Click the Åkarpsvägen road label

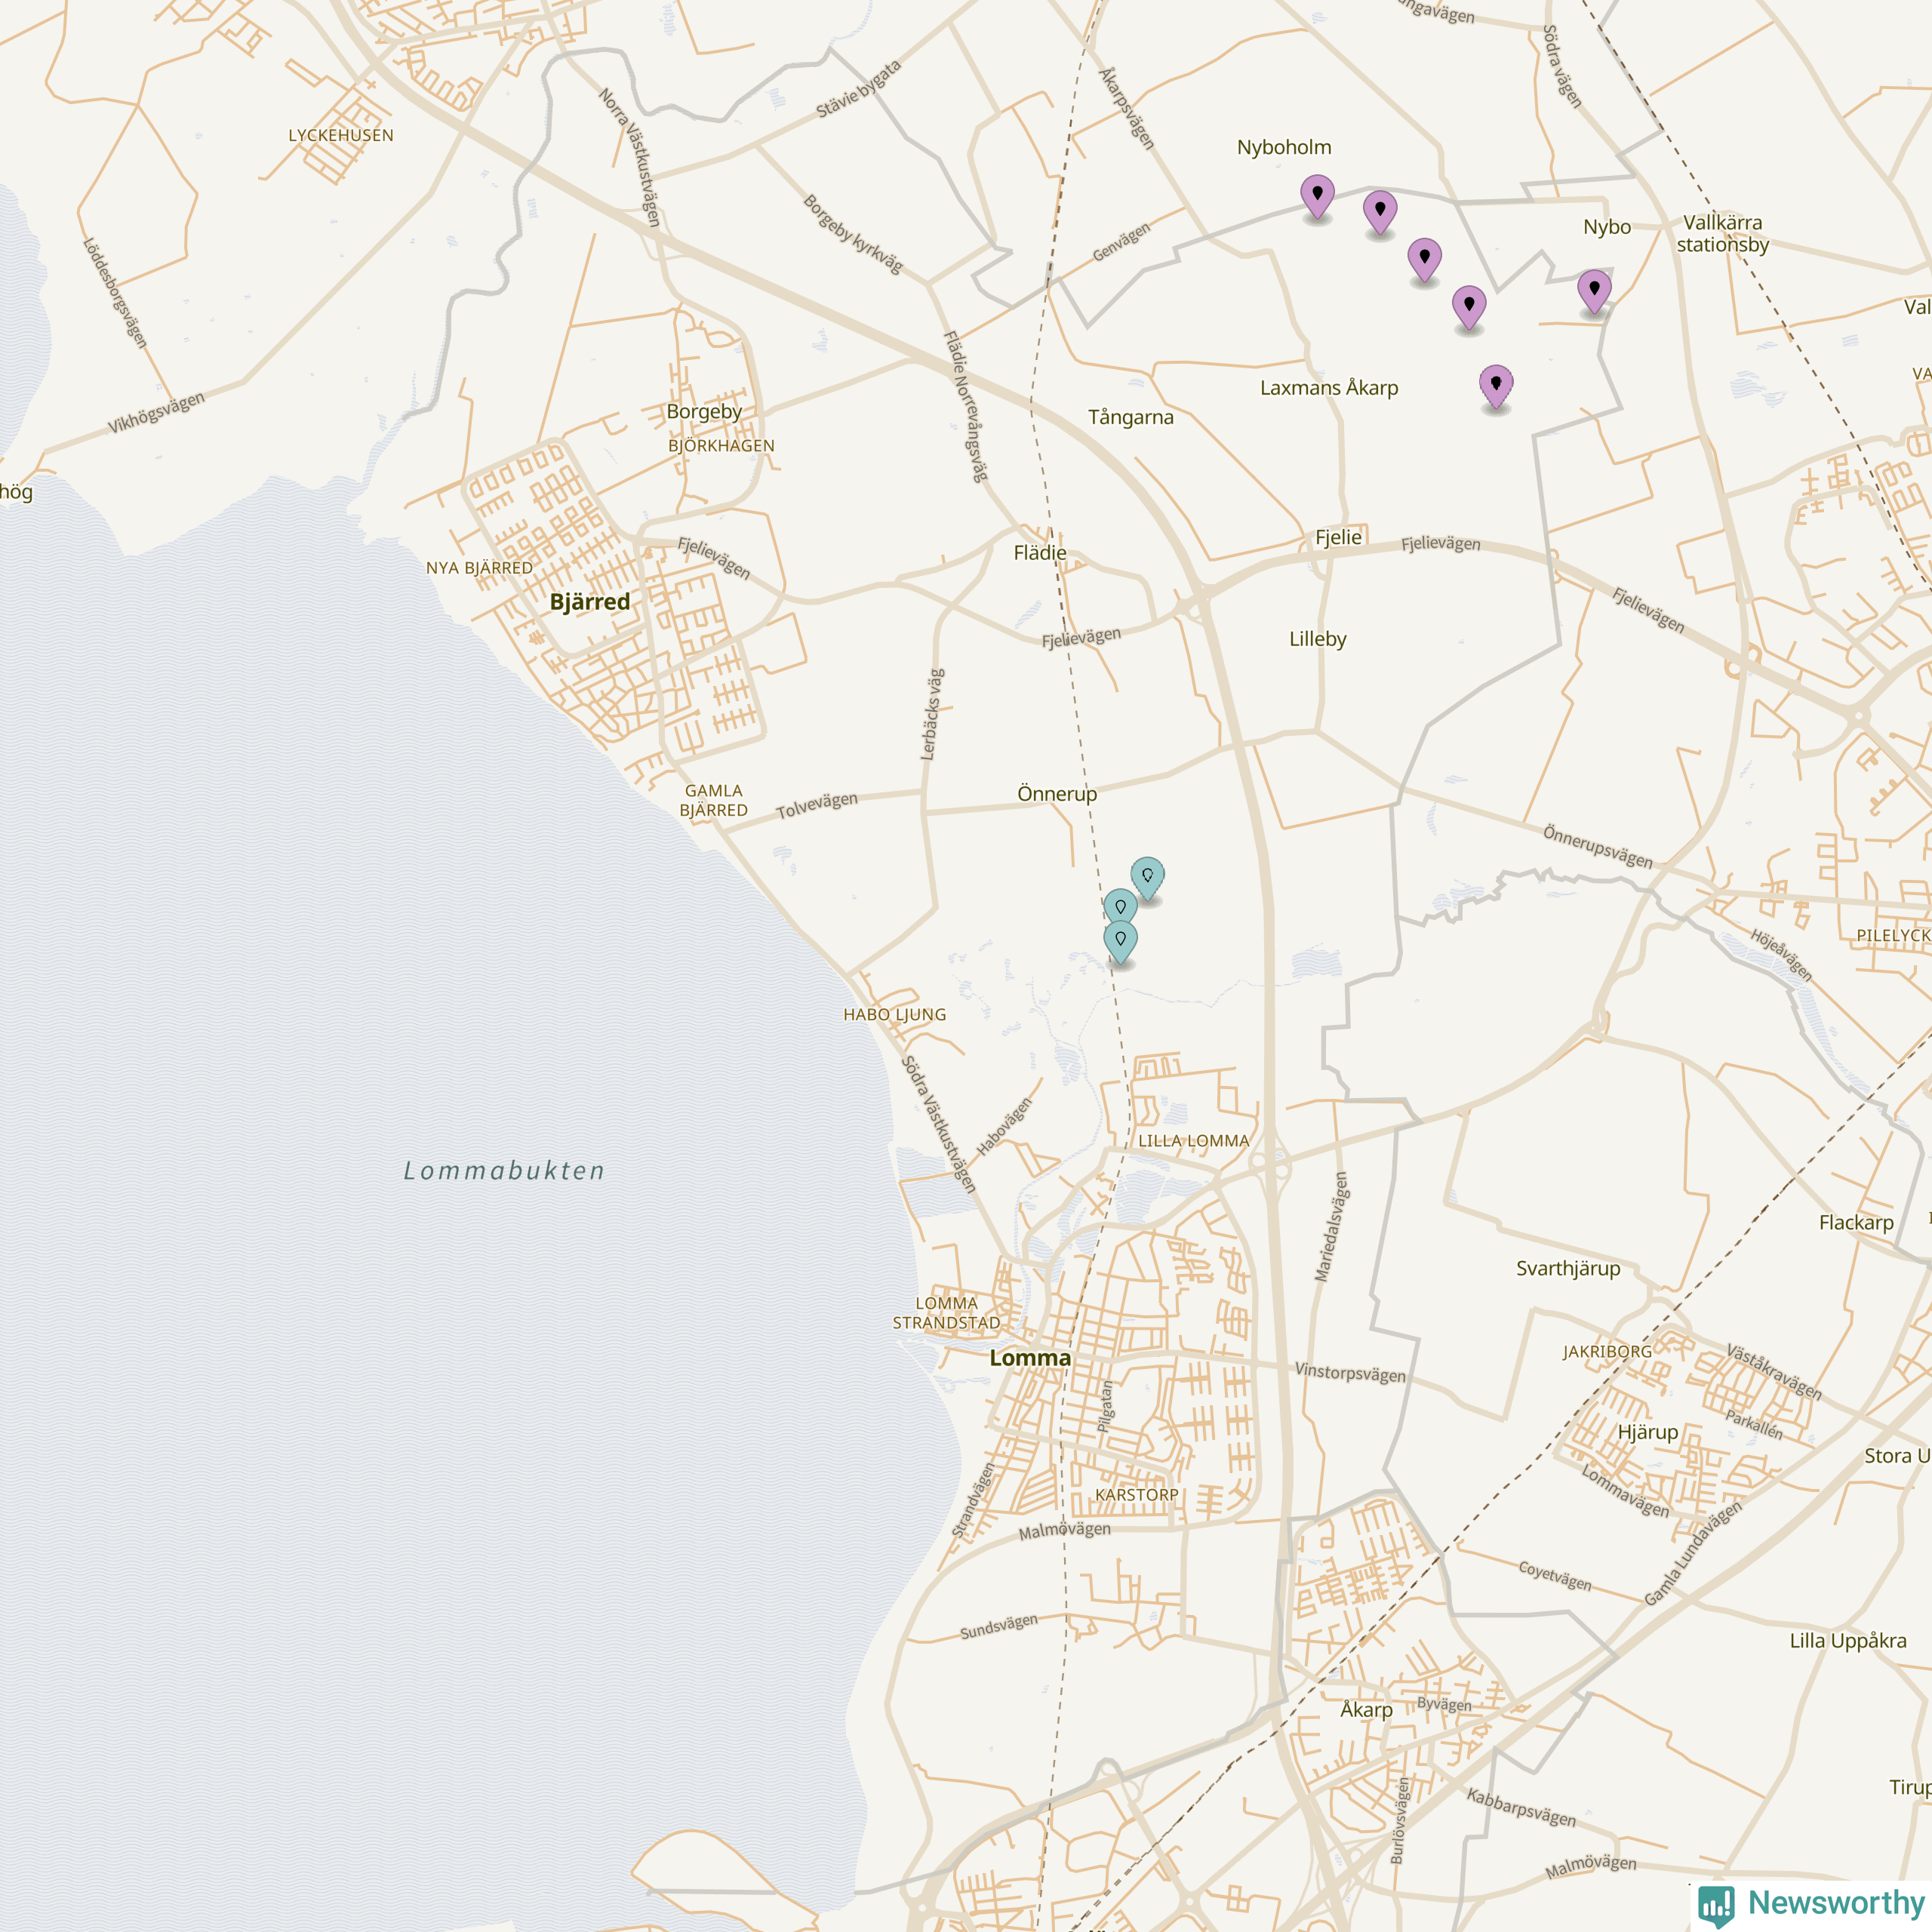point(1127,108)
